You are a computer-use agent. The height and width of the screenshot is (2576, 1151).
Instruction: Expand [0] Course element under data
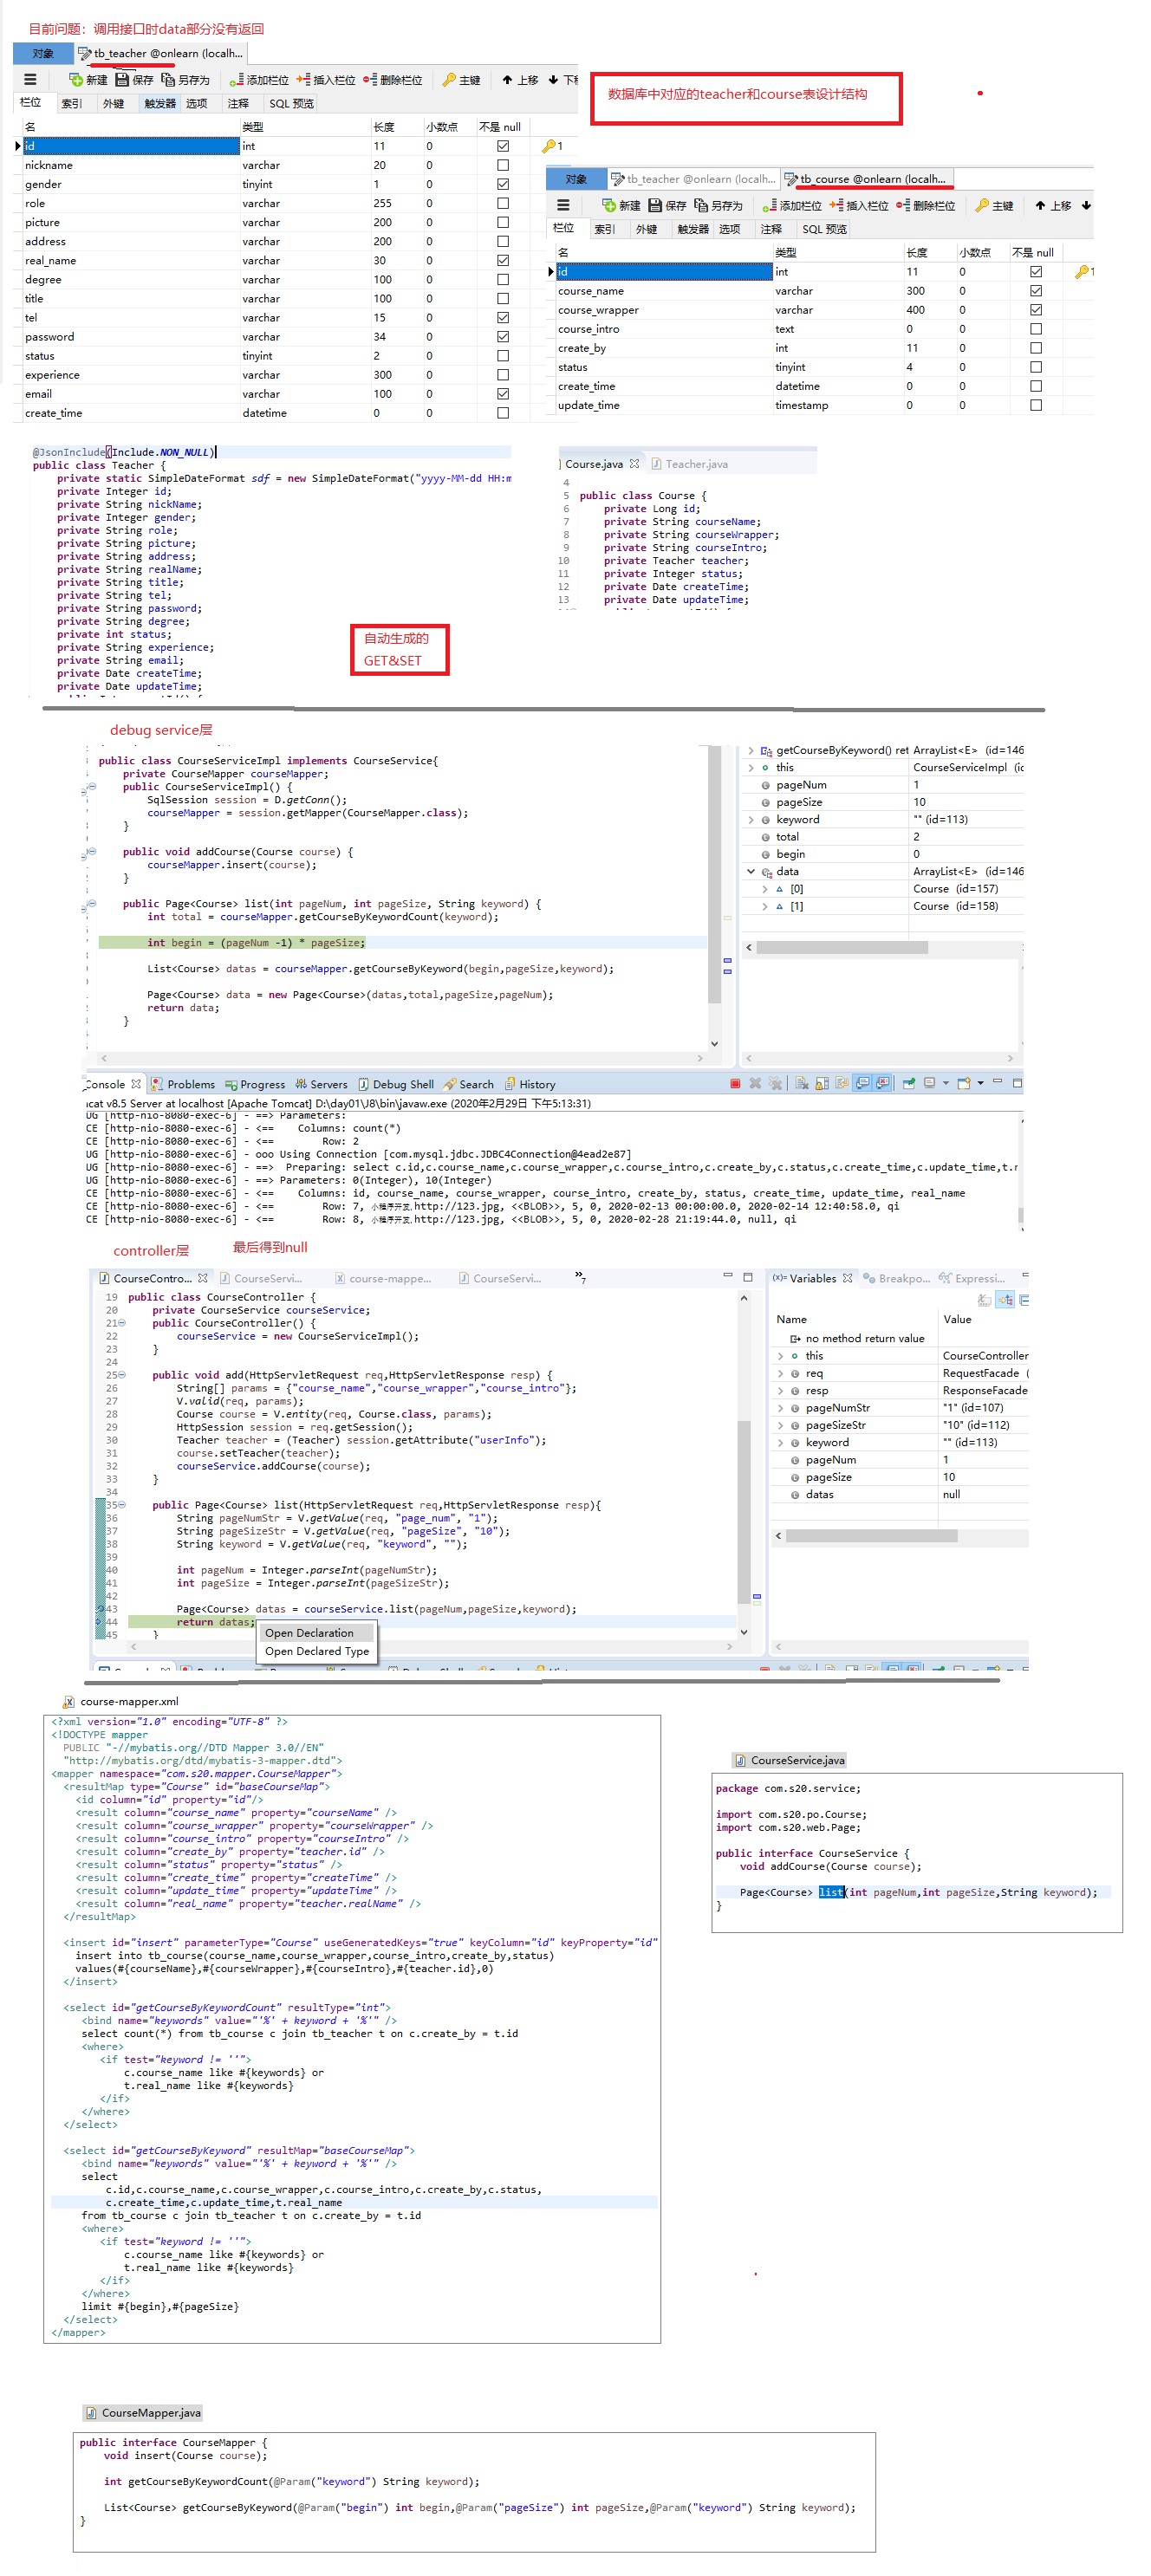pos(765,889)
